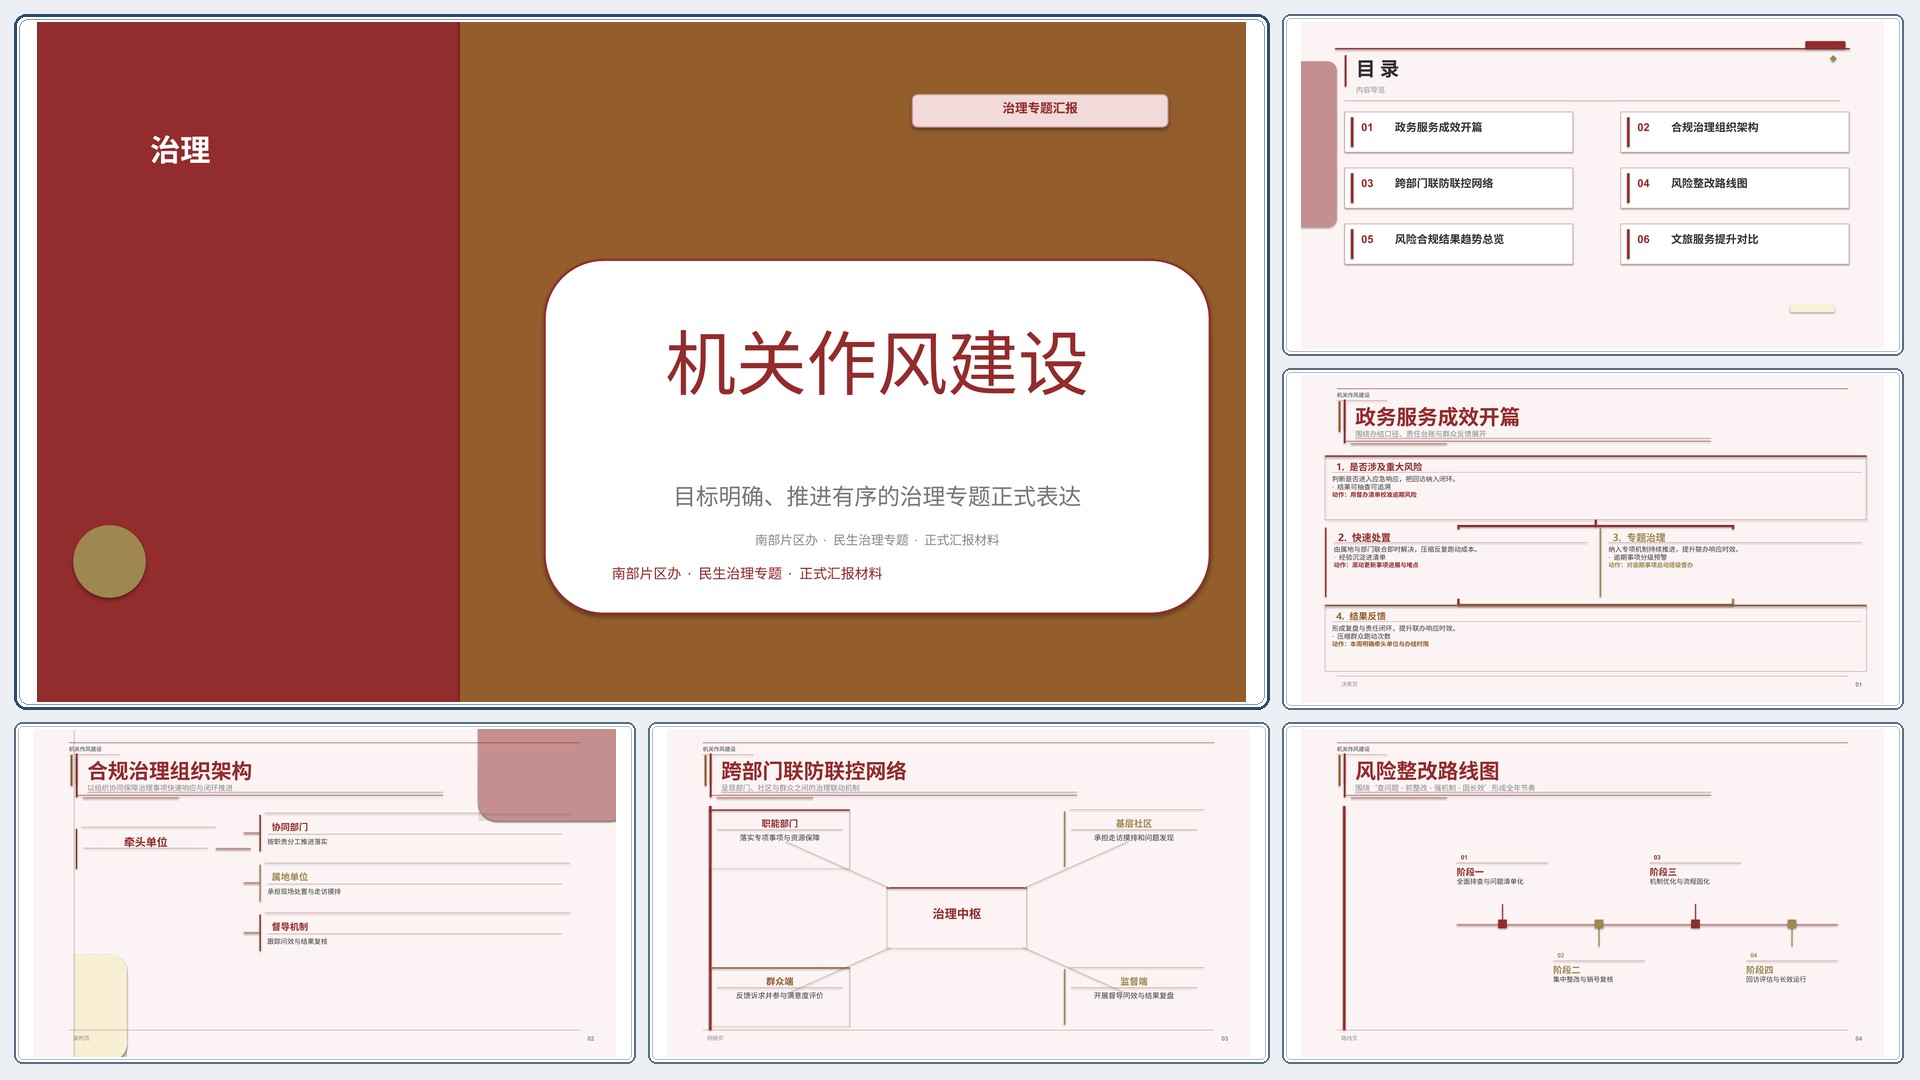This screenshot has height=1080, width=1920.
Task: Click the grey 南部片区办 · 民生治理专题 line
Action: 877,540
